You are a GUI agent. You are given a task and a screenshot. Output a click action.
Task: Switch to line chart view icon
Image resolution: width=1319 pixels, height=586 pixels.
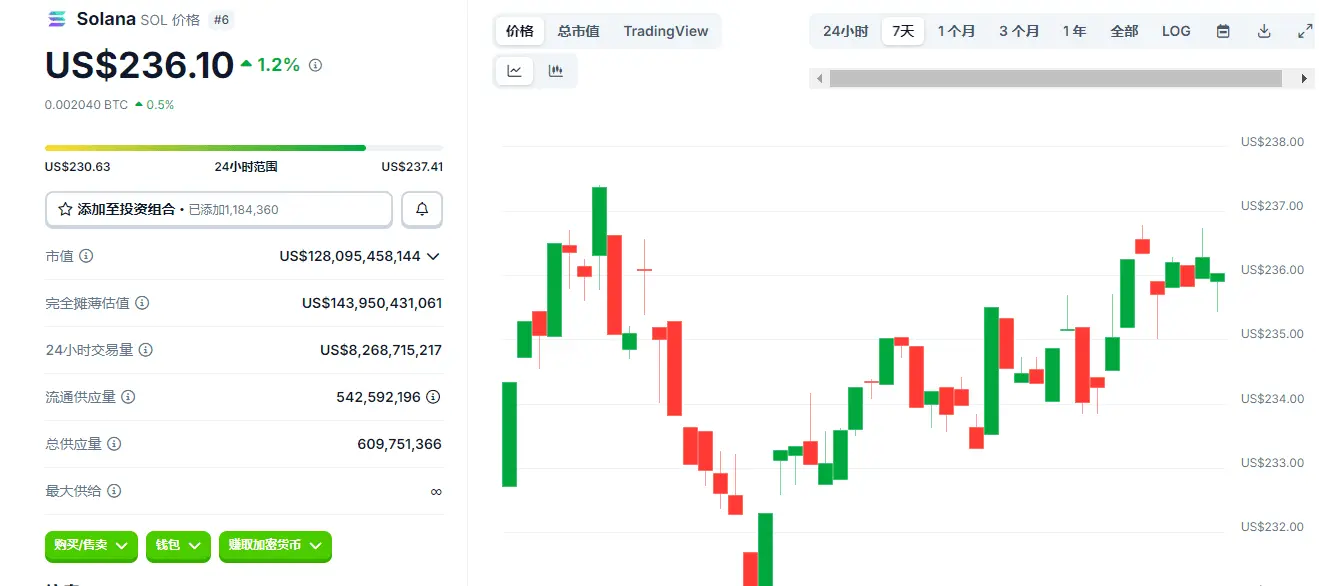[x=514, y=71]
